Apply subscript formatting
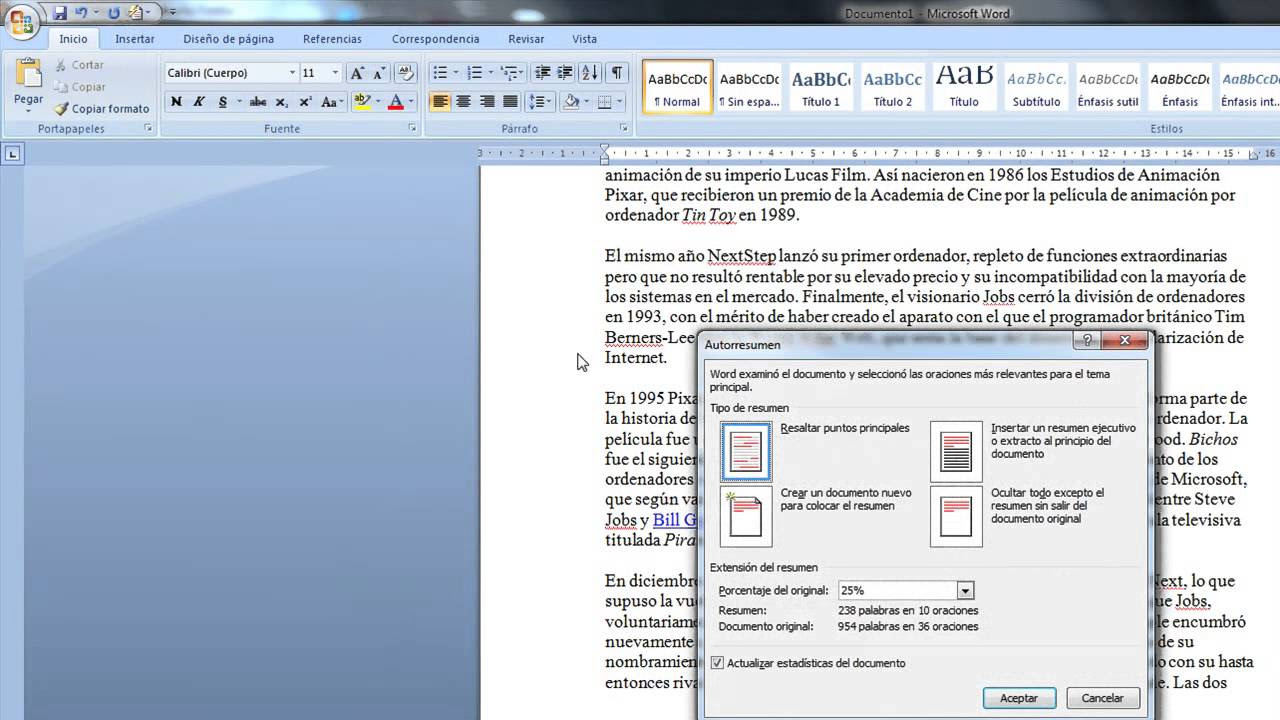Viewport: 1280px width, 720px height. (282, 101)
